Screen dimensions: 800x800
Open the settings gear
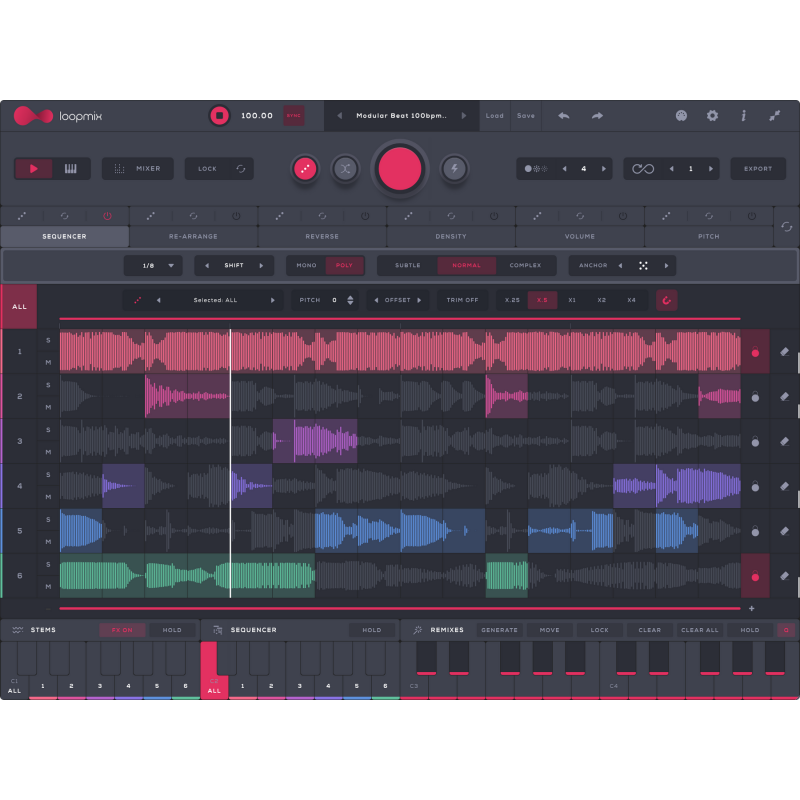point(712,116)
